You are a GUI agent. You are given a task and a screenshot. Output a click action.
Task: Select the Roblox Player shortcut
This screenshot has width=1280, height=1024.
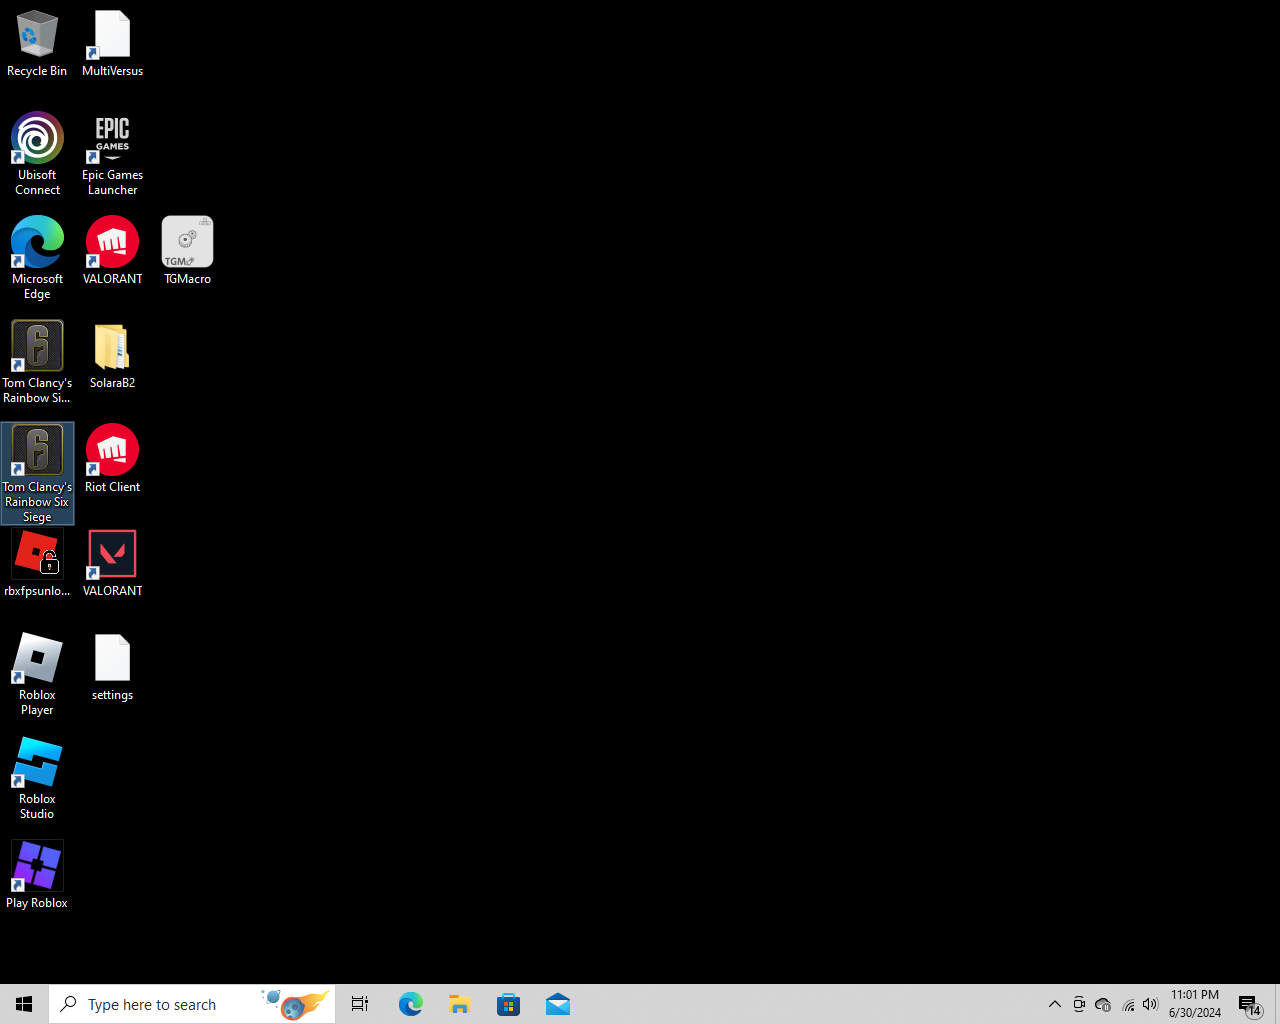pos(37,674)
